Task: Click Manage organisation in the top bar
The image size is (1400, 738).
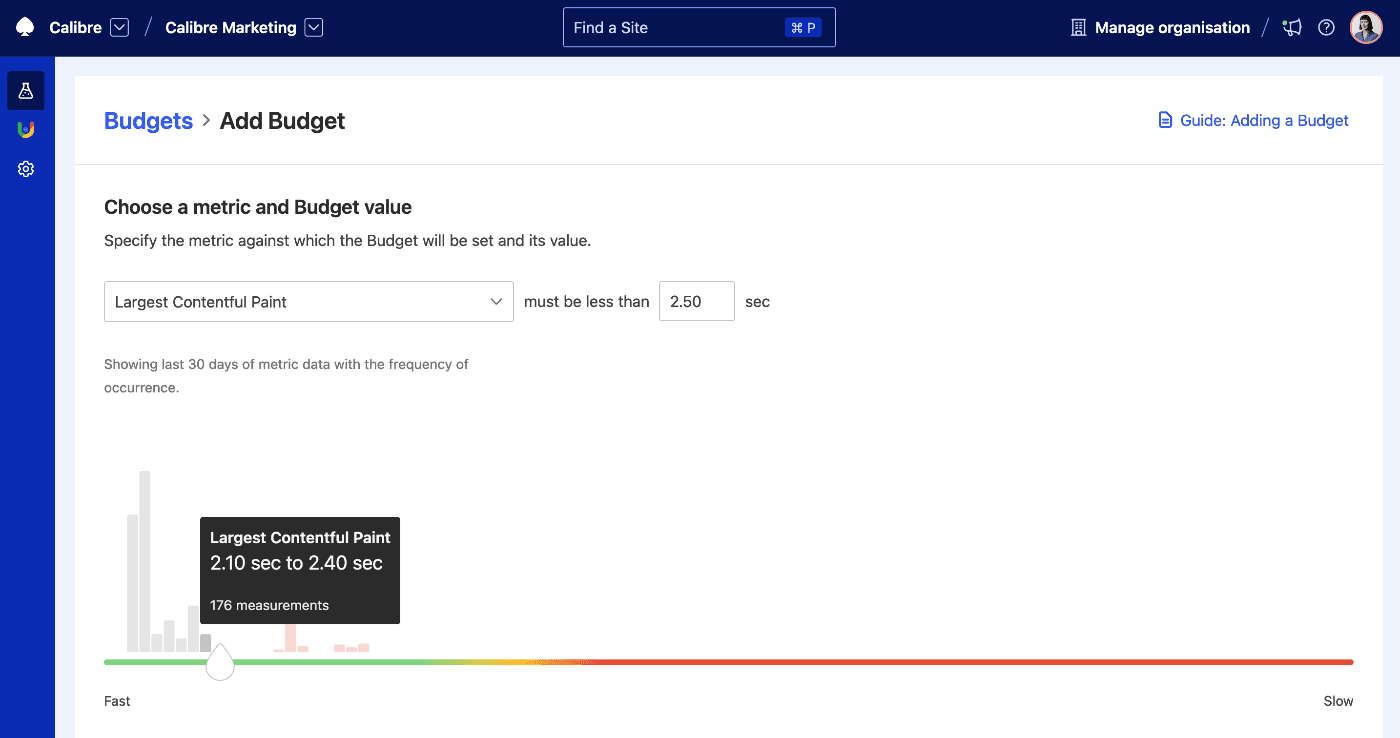Action: click(1170, 27)
